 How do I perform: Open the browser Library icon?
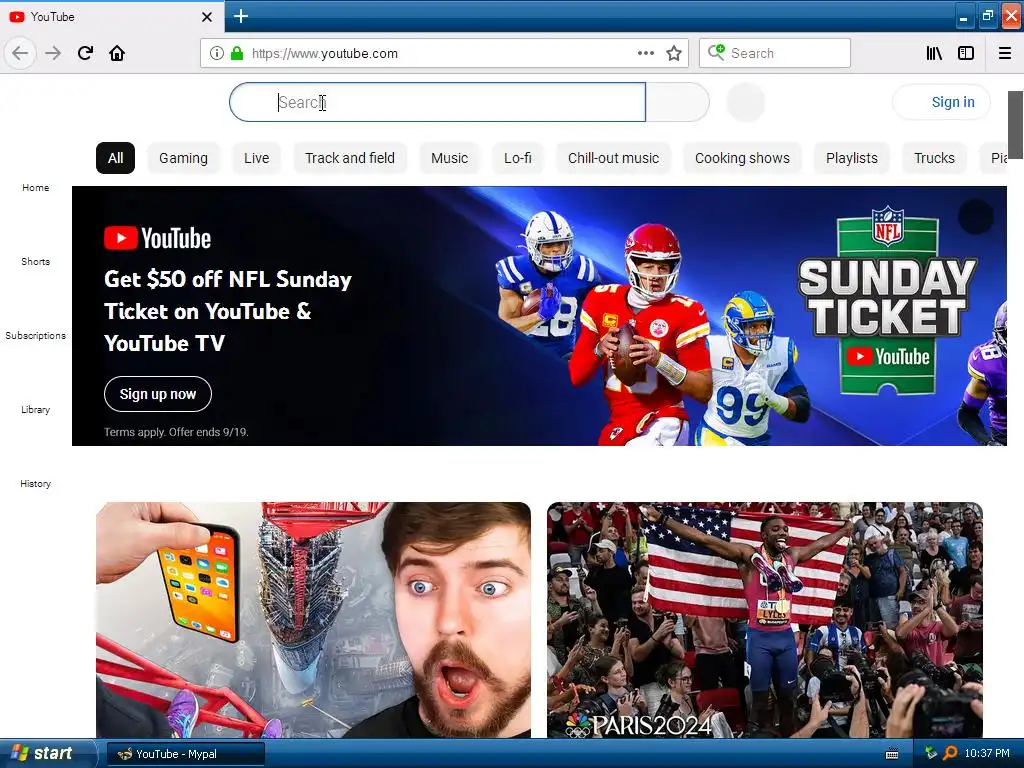(x=934, y=53)
